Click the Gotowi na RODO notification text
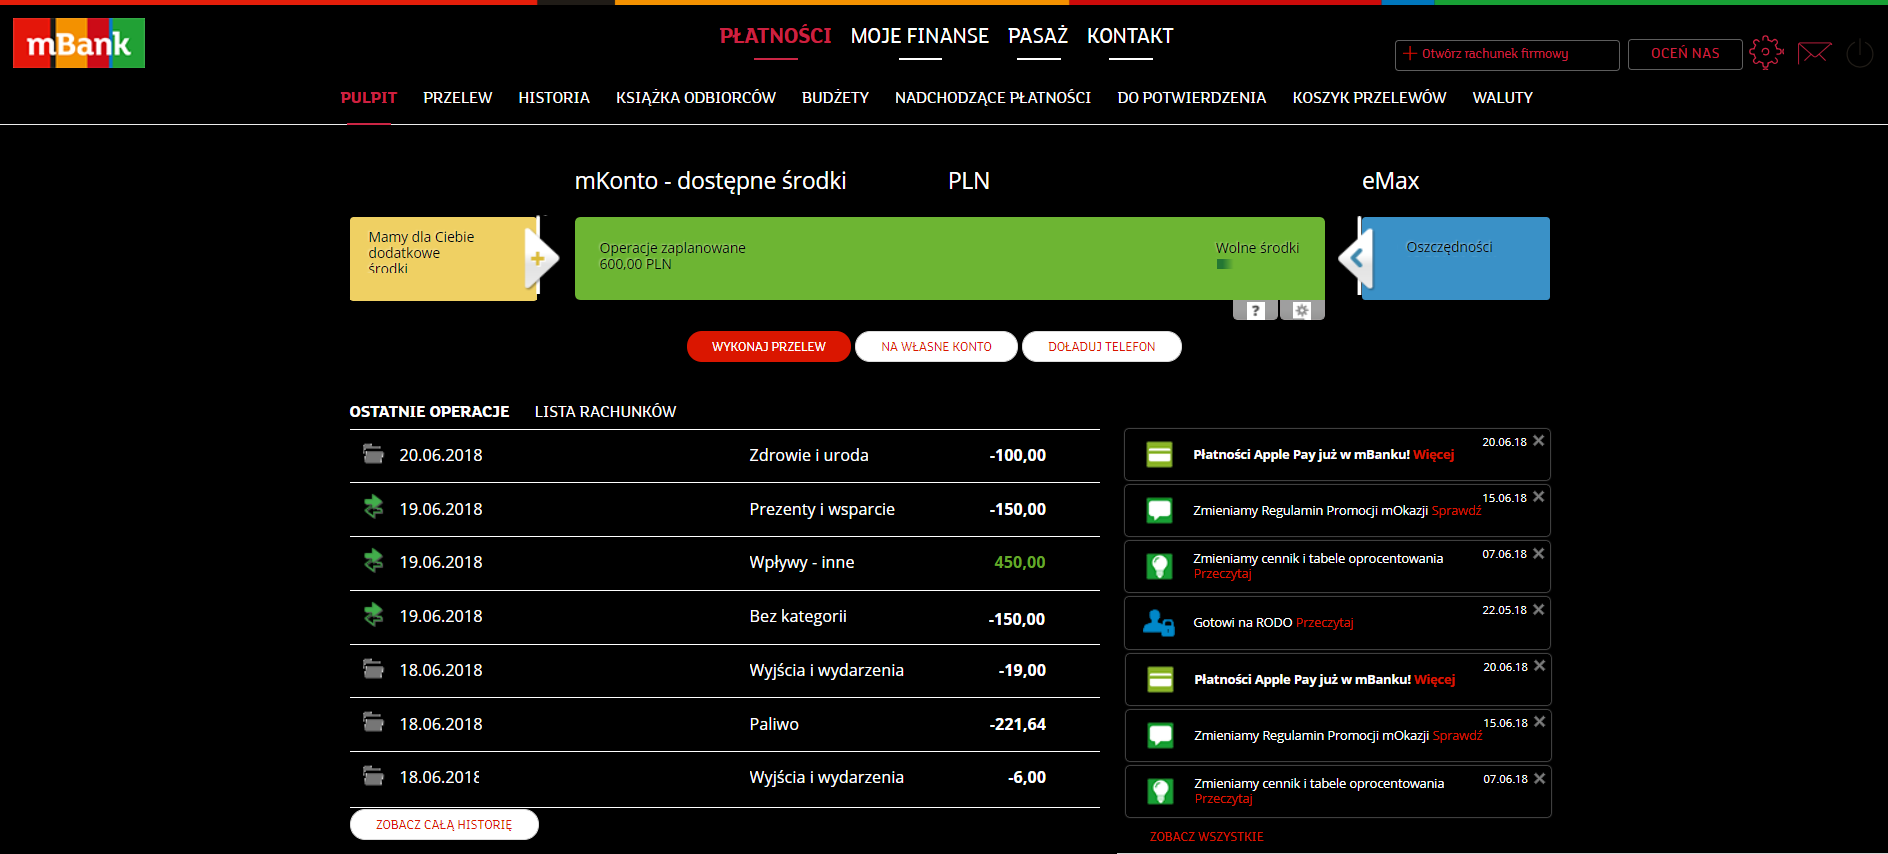The height and width of the screenshot is (854, 1888). (1243, 623)
